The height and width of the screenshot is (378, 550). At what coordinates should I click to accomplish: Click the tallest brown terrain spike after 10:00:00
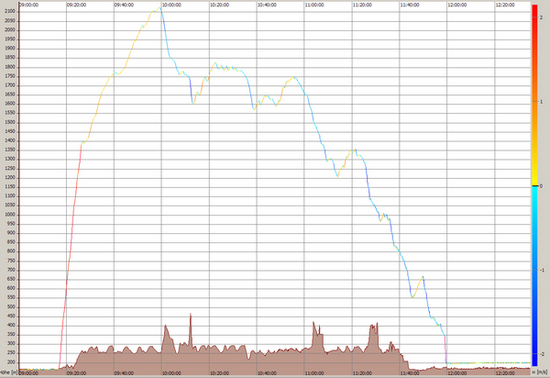coord(190,316)
